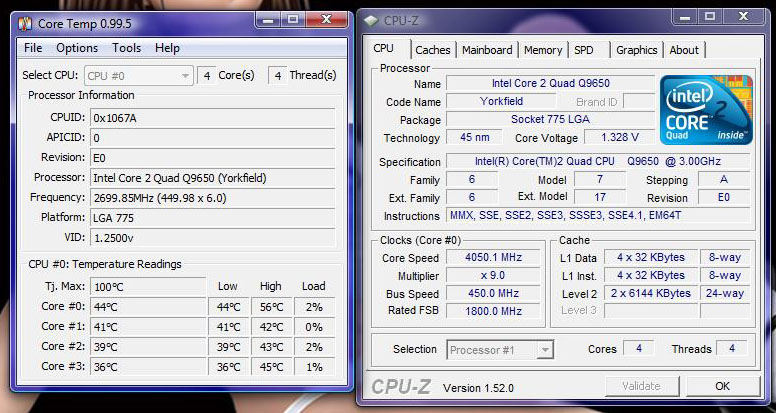Click the Intel Core 2 Quad logo
776x413 pixels.
coord(706,110)
